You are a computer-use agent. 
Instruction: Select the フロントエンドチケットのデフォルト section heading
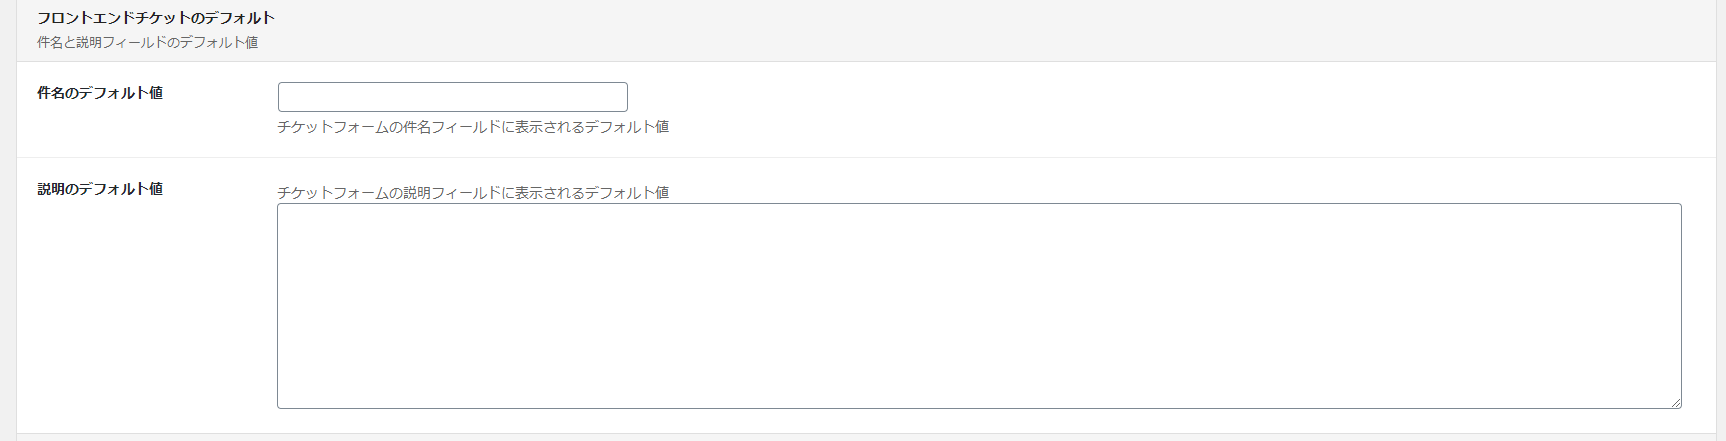[x=156, y=18]
